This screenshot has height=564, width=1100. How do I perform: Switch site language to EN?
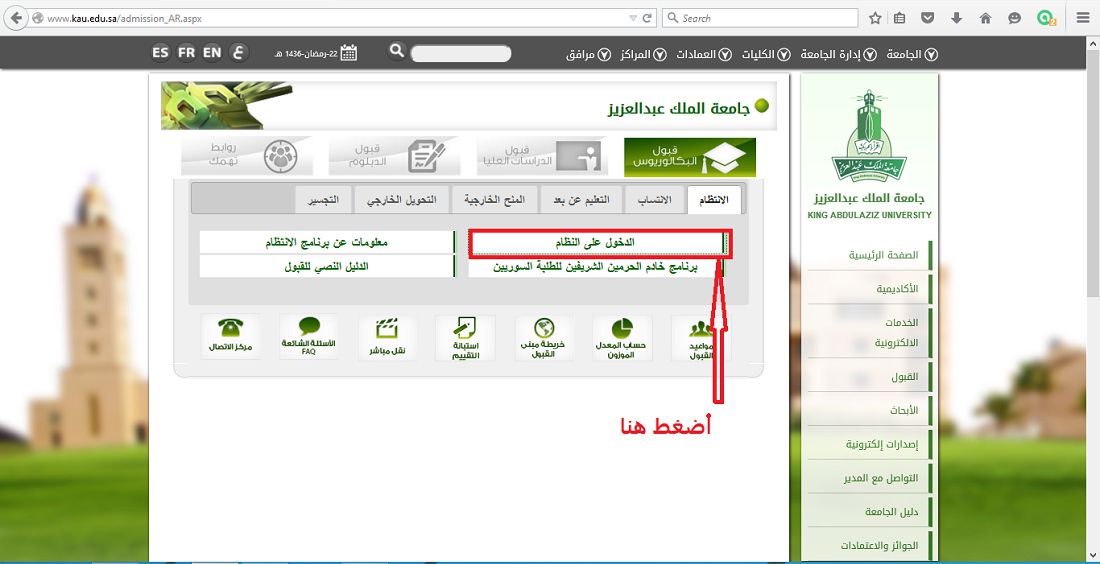coord(212,53)
